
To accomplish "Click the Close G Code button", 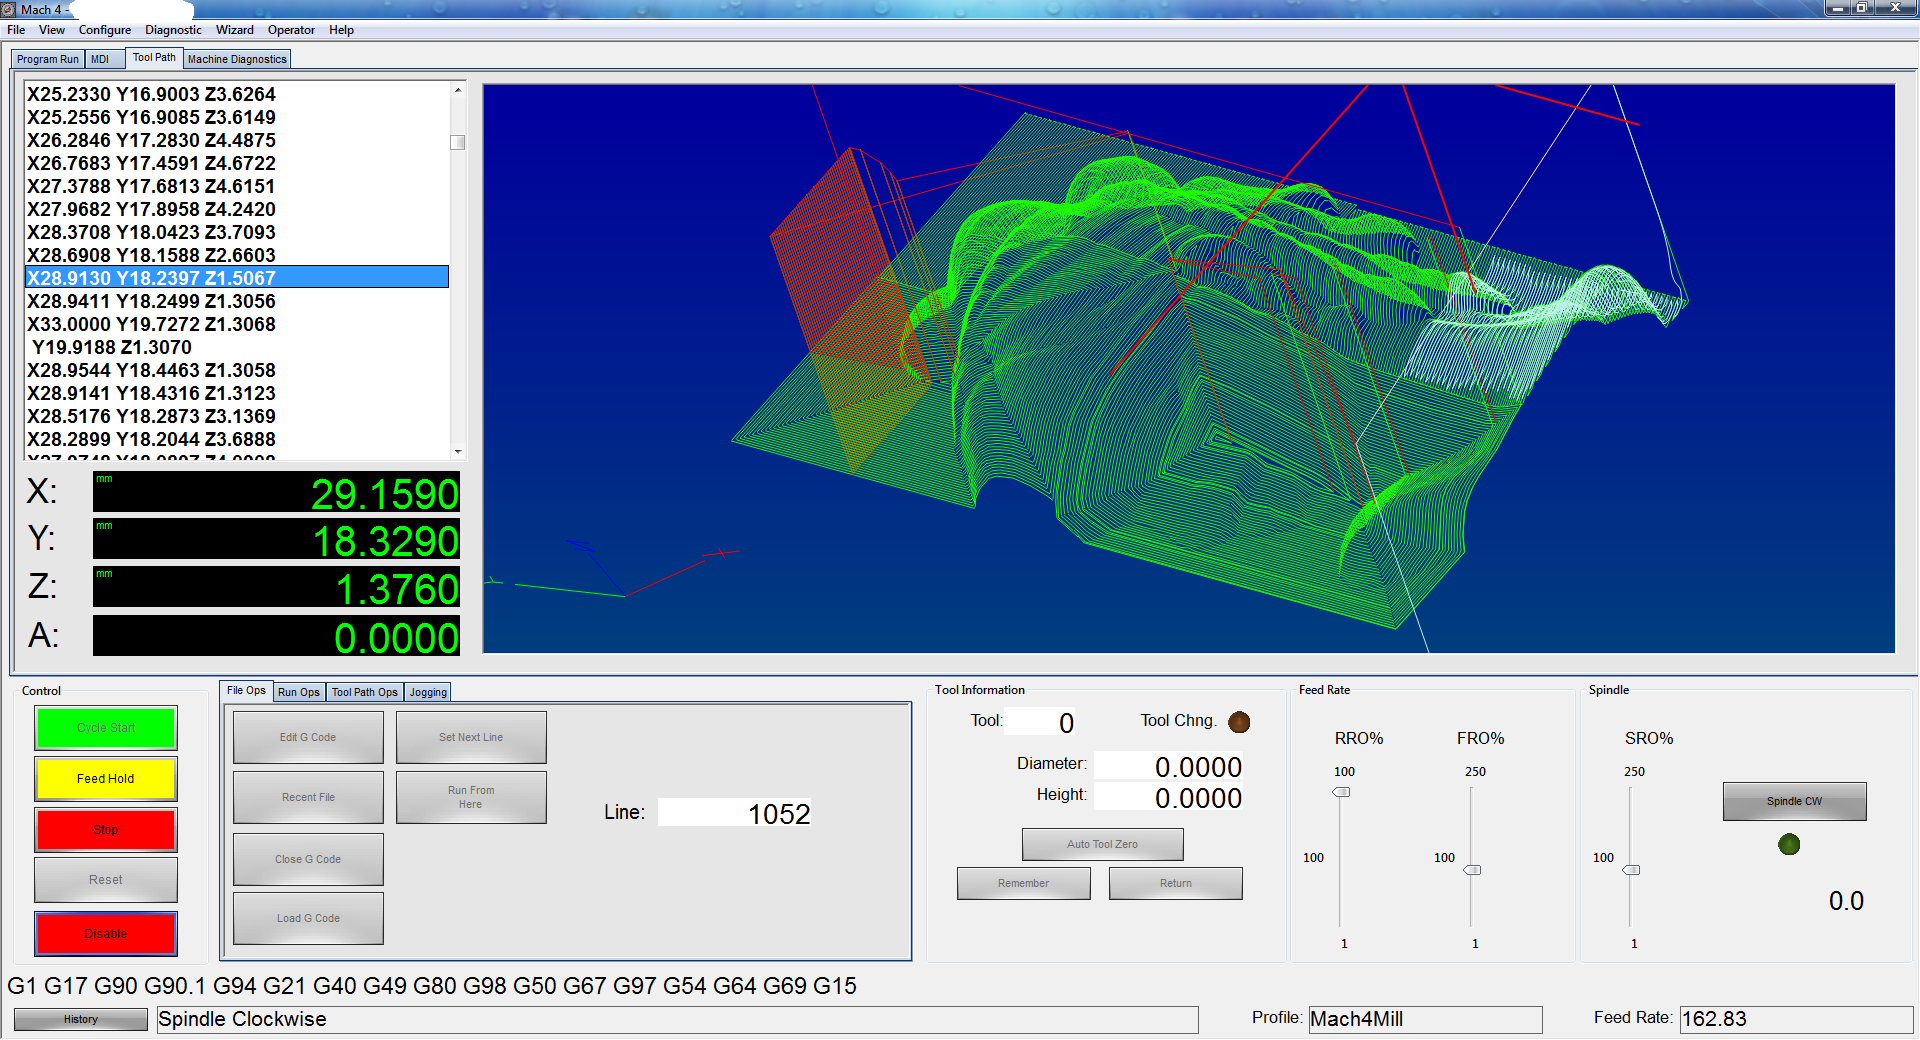I will point(308,859).
